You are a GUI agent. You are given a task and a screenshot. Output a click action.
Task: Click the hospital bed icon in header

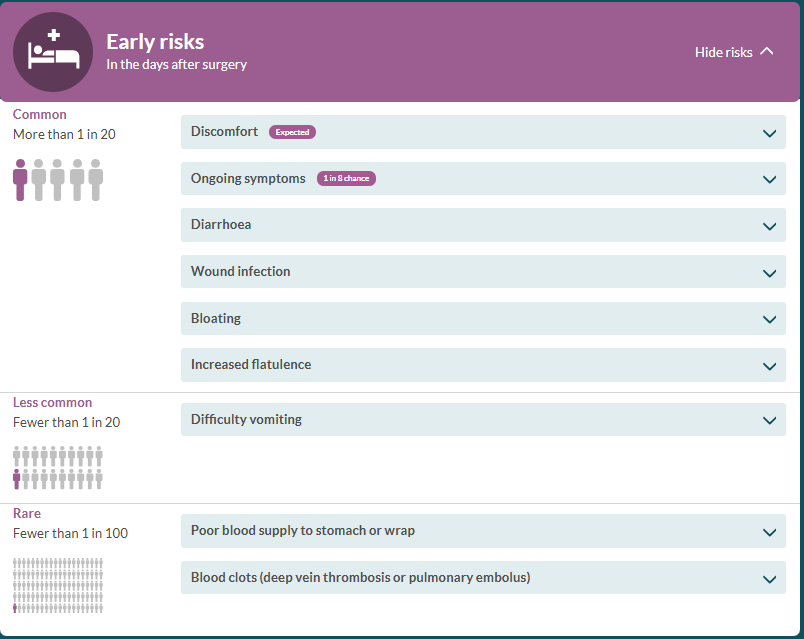(x=53, y=52)
